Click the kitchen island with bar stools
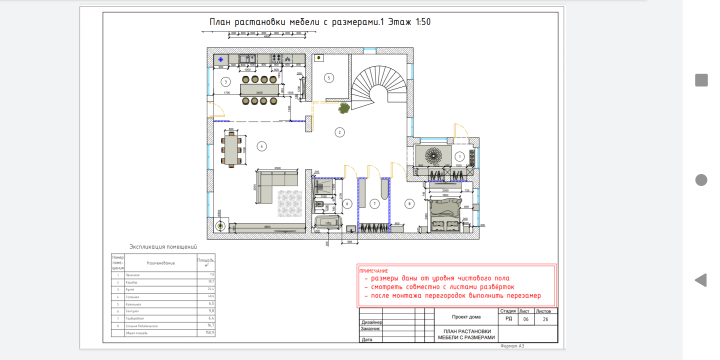This screenshot has width=720, height=360. 260,90
